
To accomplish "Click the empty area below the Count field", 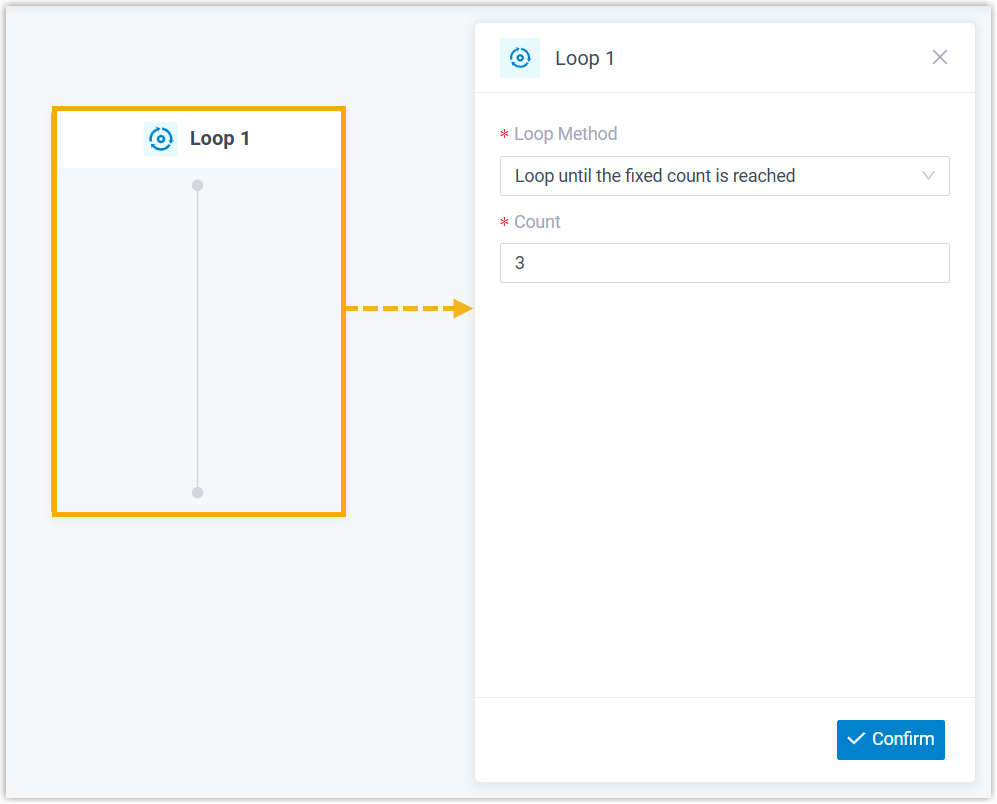I will 724,480.
